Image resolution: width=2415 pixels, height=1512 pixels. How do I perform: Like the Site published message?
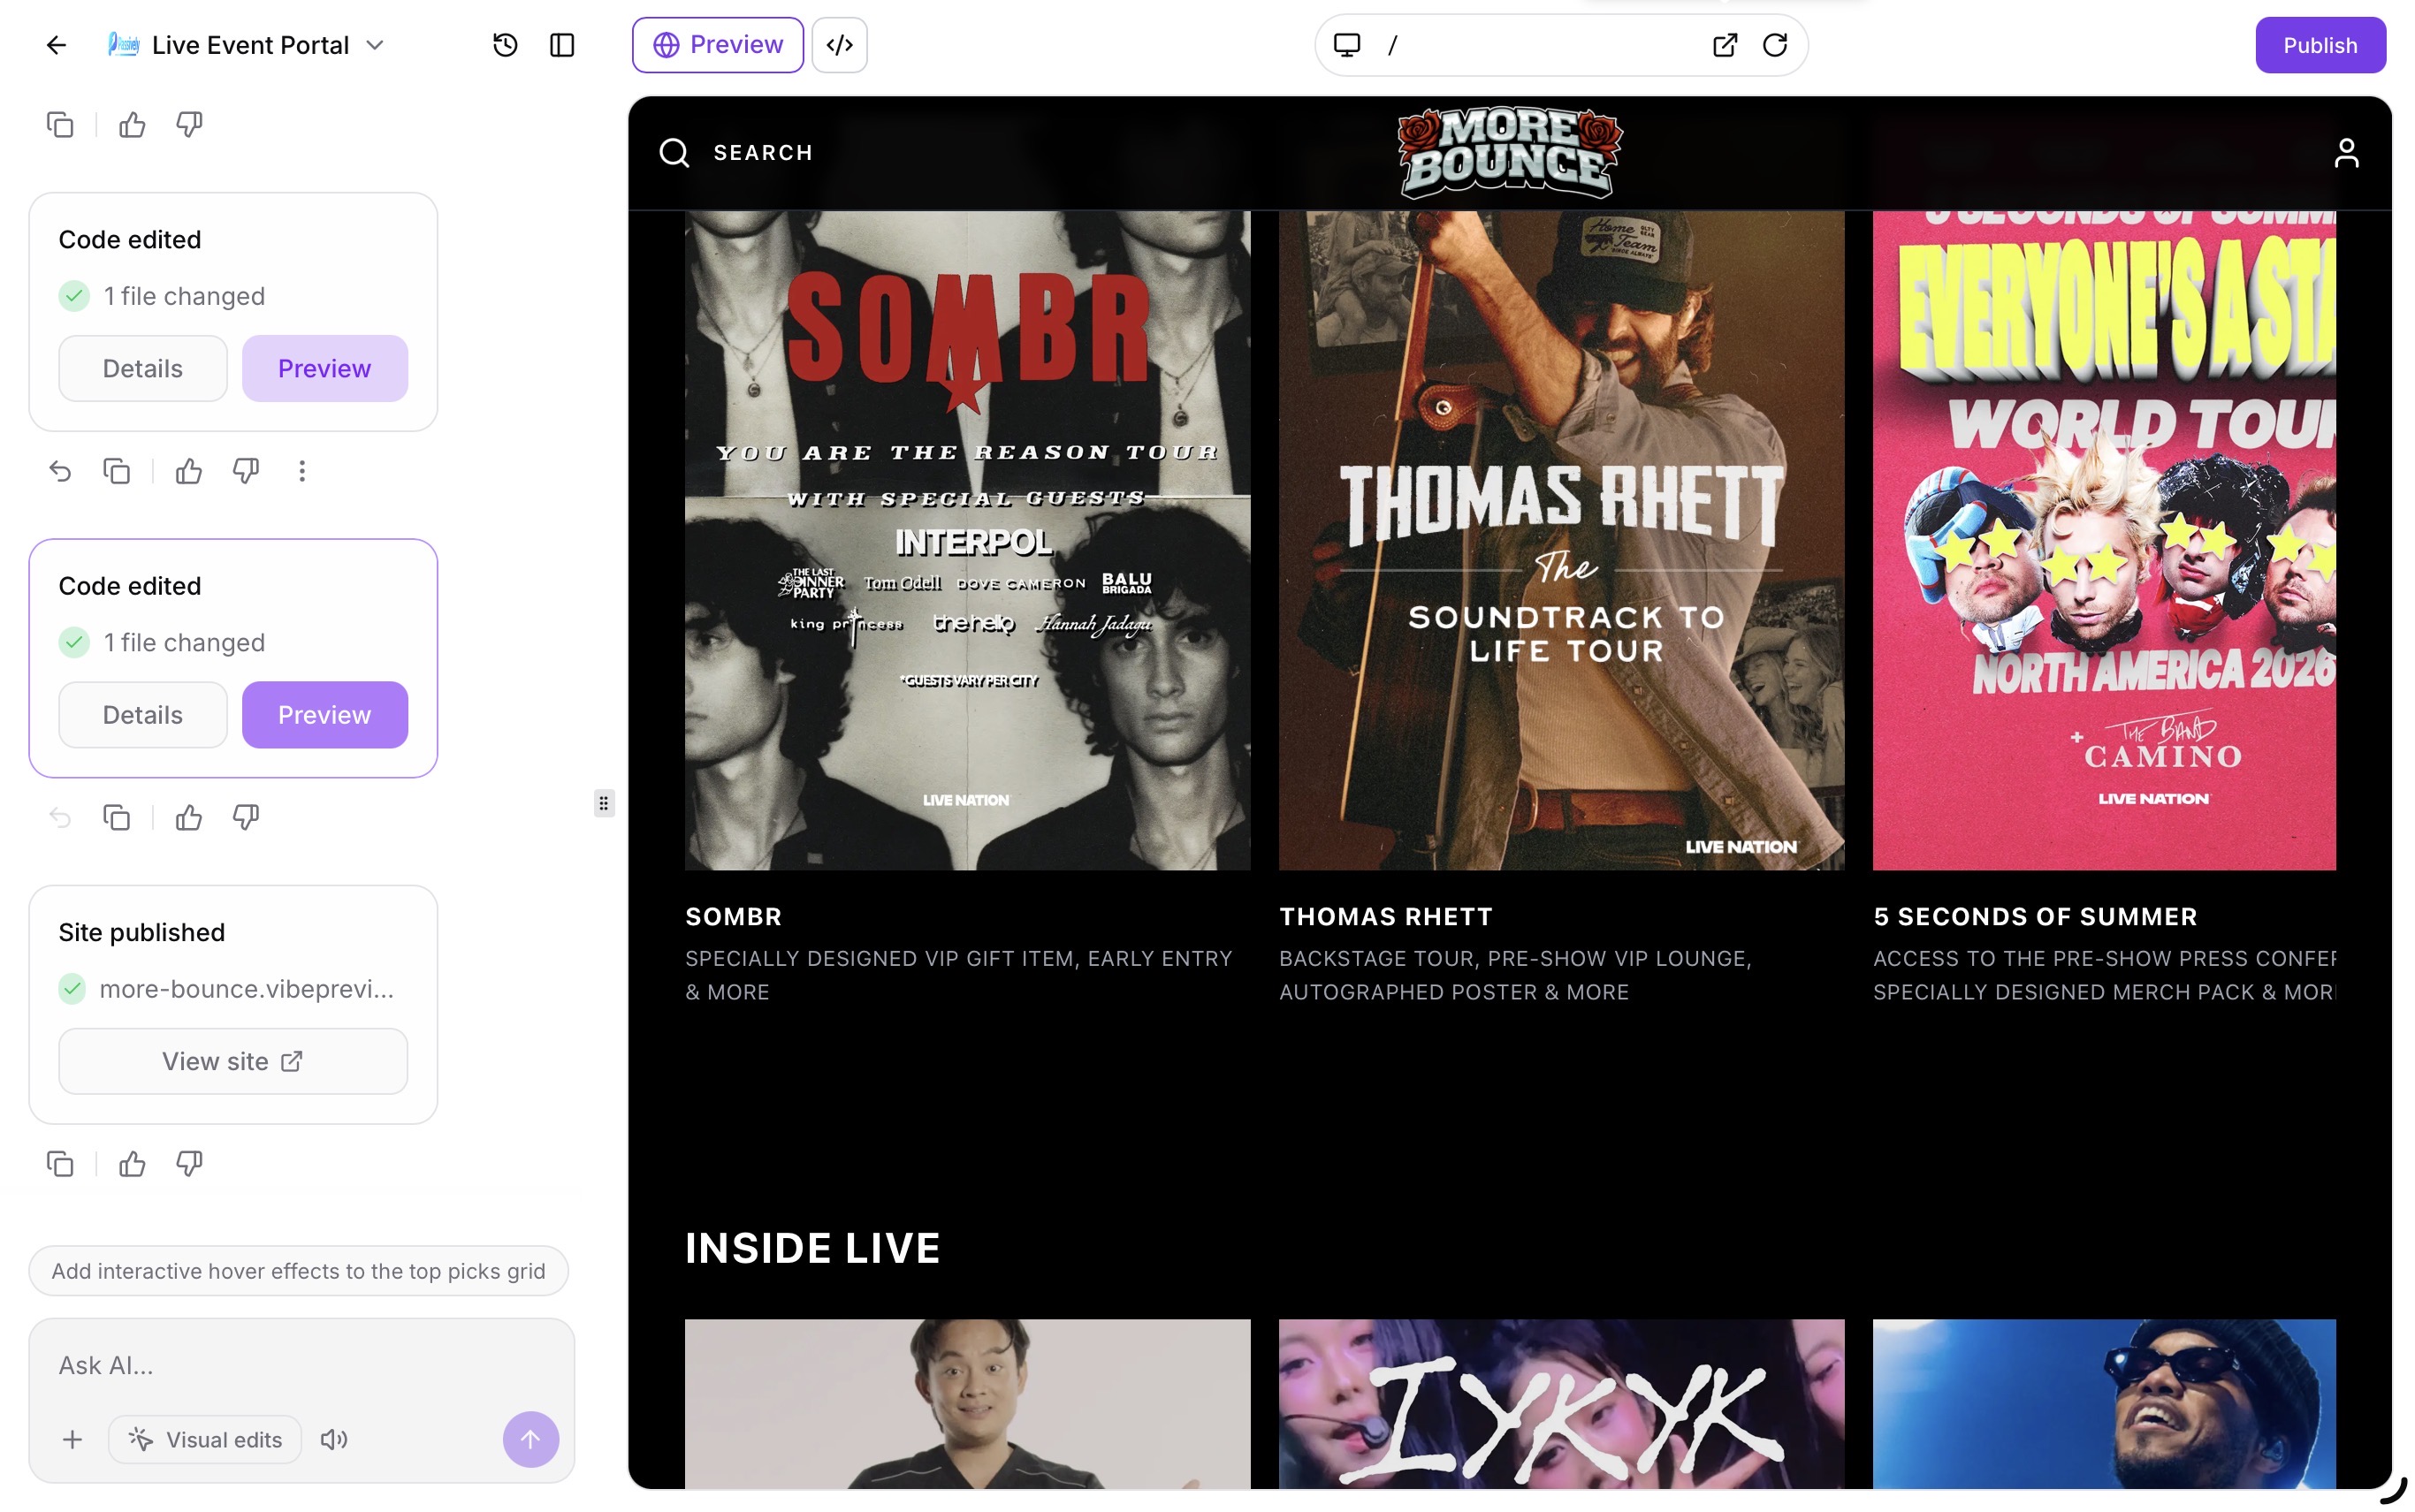pos(132,1164)
